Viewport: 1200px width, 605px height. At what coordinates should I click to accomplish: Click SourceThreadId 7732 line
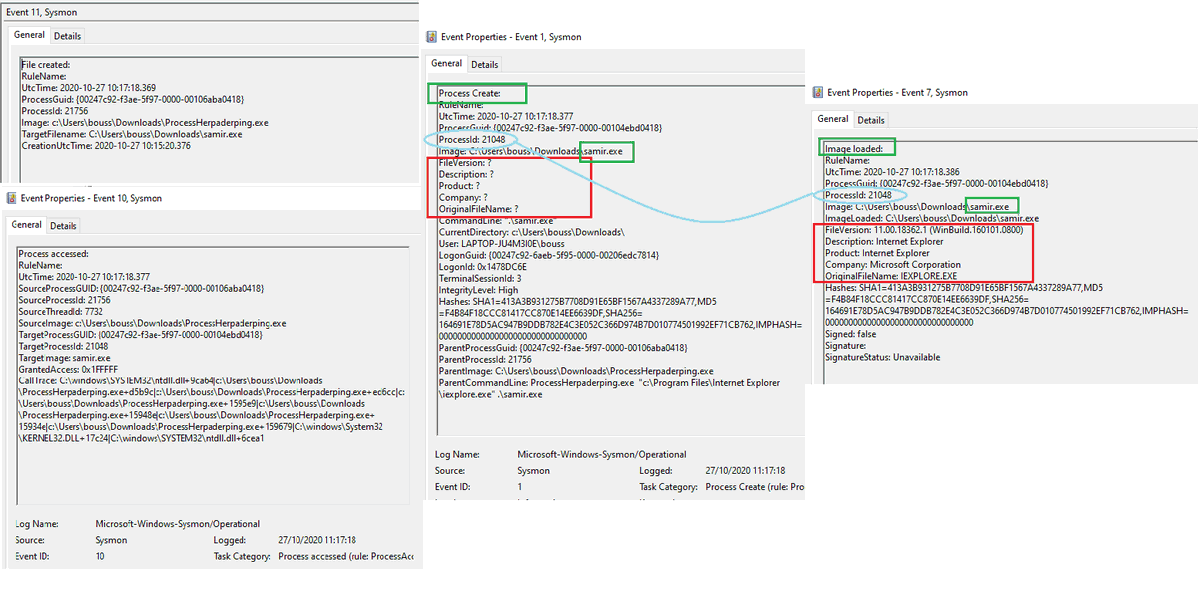coord(62,312)
